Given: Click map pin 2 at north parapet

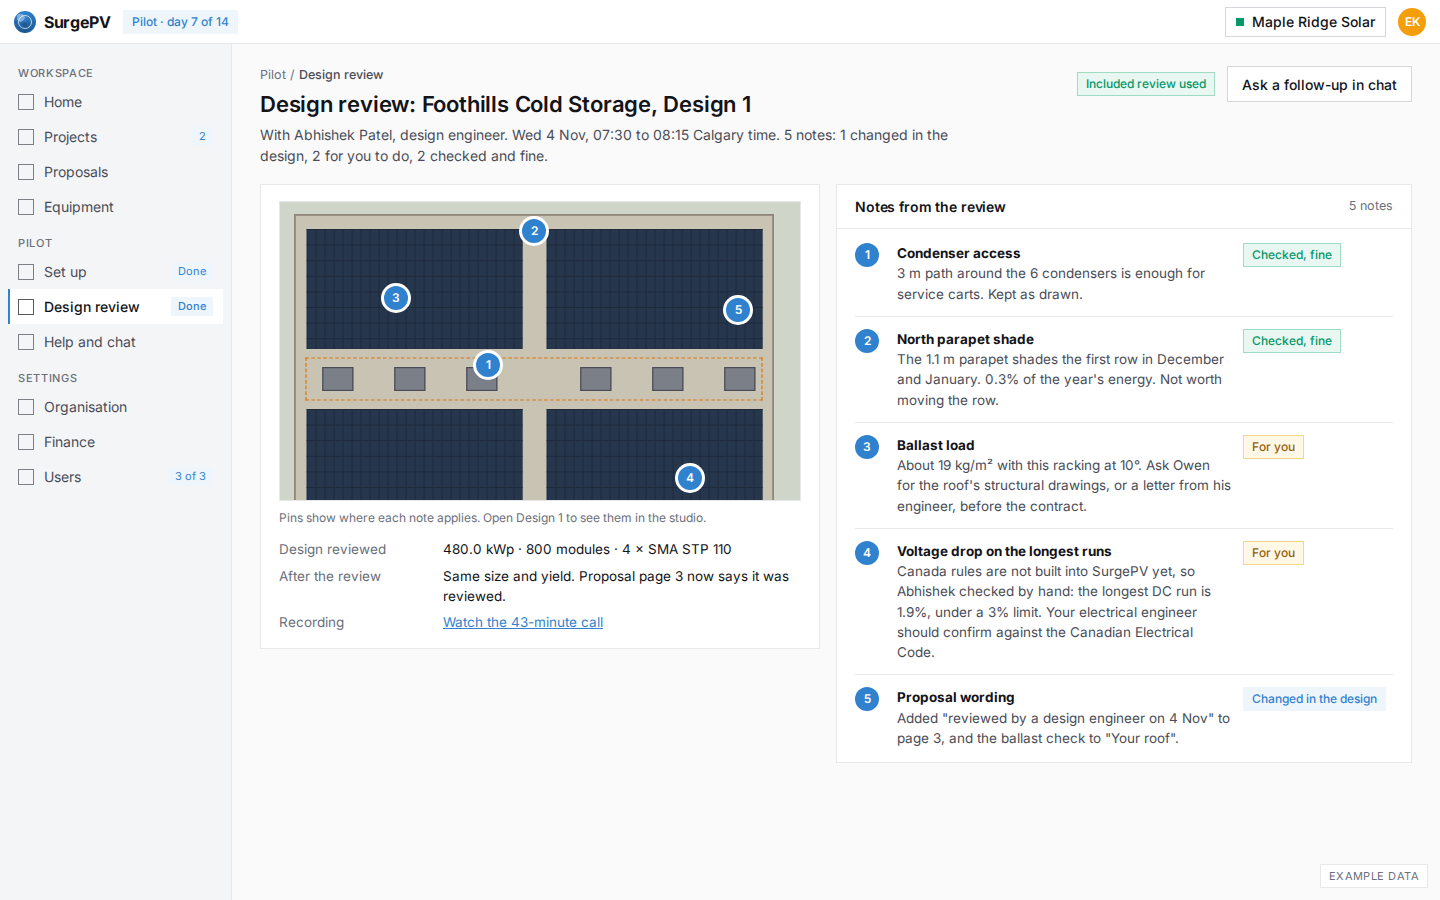Looking at the screenshot, I should [534, 231].
